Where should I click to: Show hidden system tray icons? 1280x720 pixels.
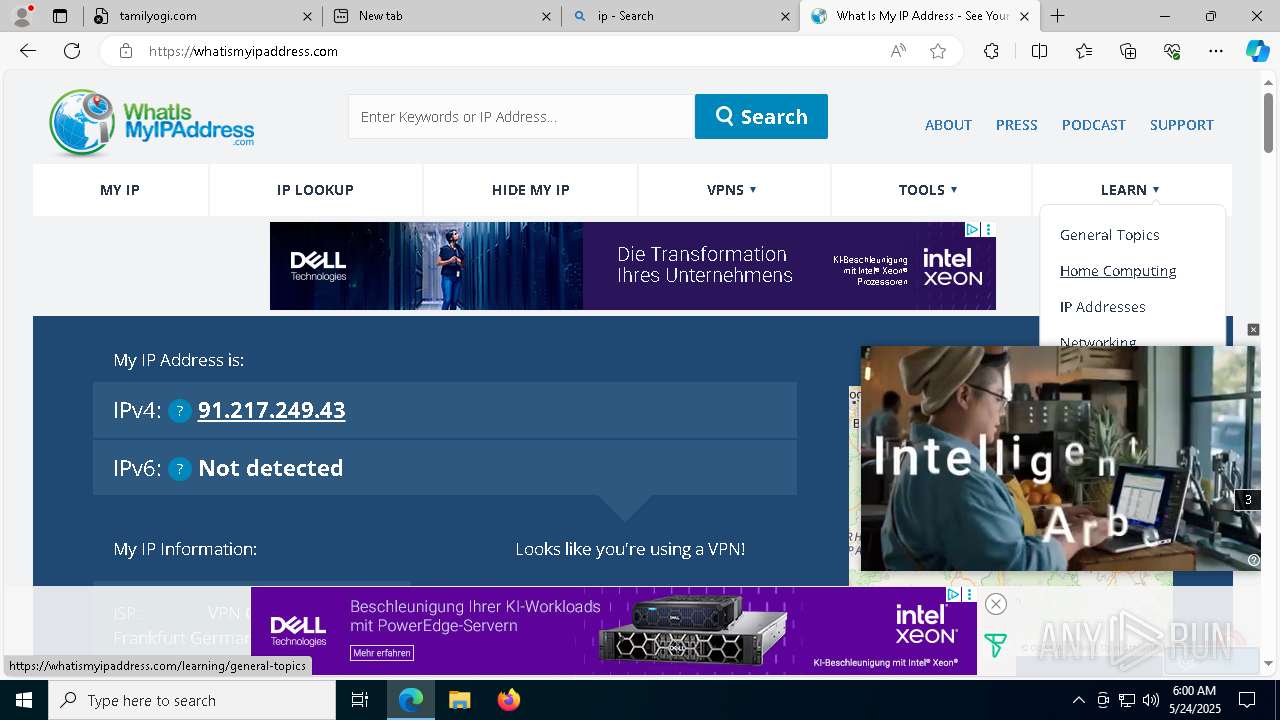point(1078,700)
